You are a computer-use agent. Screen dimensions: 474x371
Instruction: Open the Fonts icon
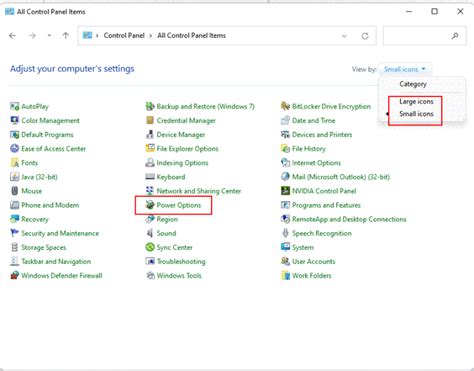tap(14, 163)
